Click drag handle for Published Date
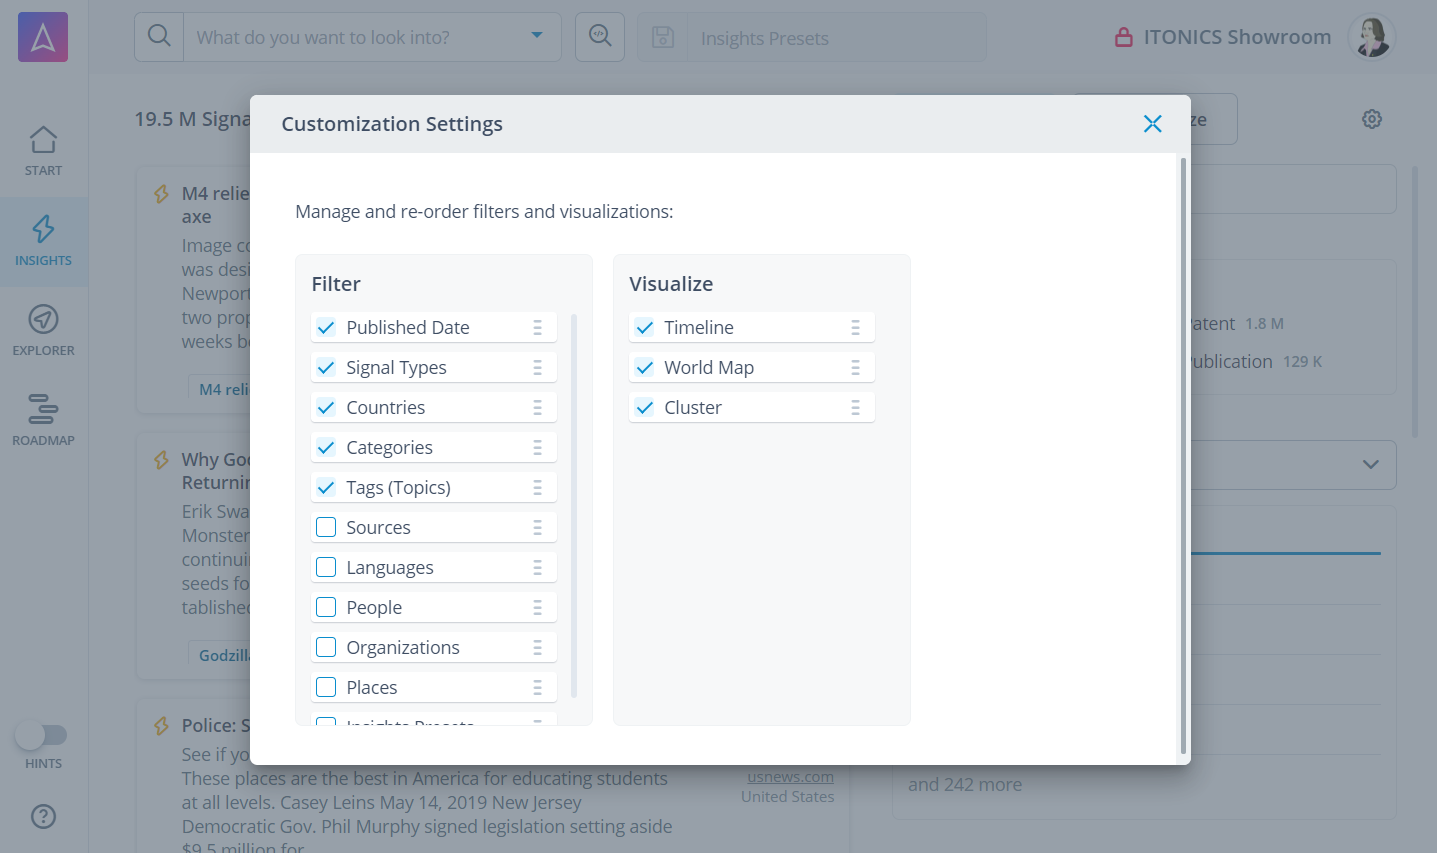 [x=537, y=328]
